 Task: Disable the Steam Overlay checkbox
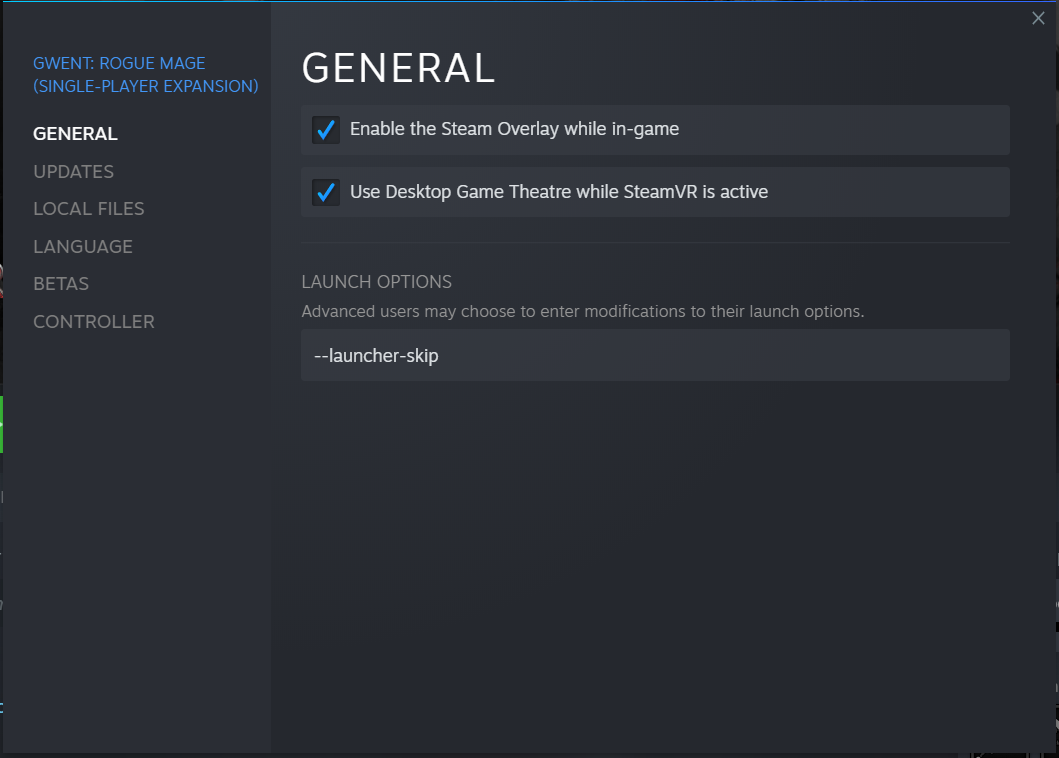pyautogui.click(x=325, y=130)
